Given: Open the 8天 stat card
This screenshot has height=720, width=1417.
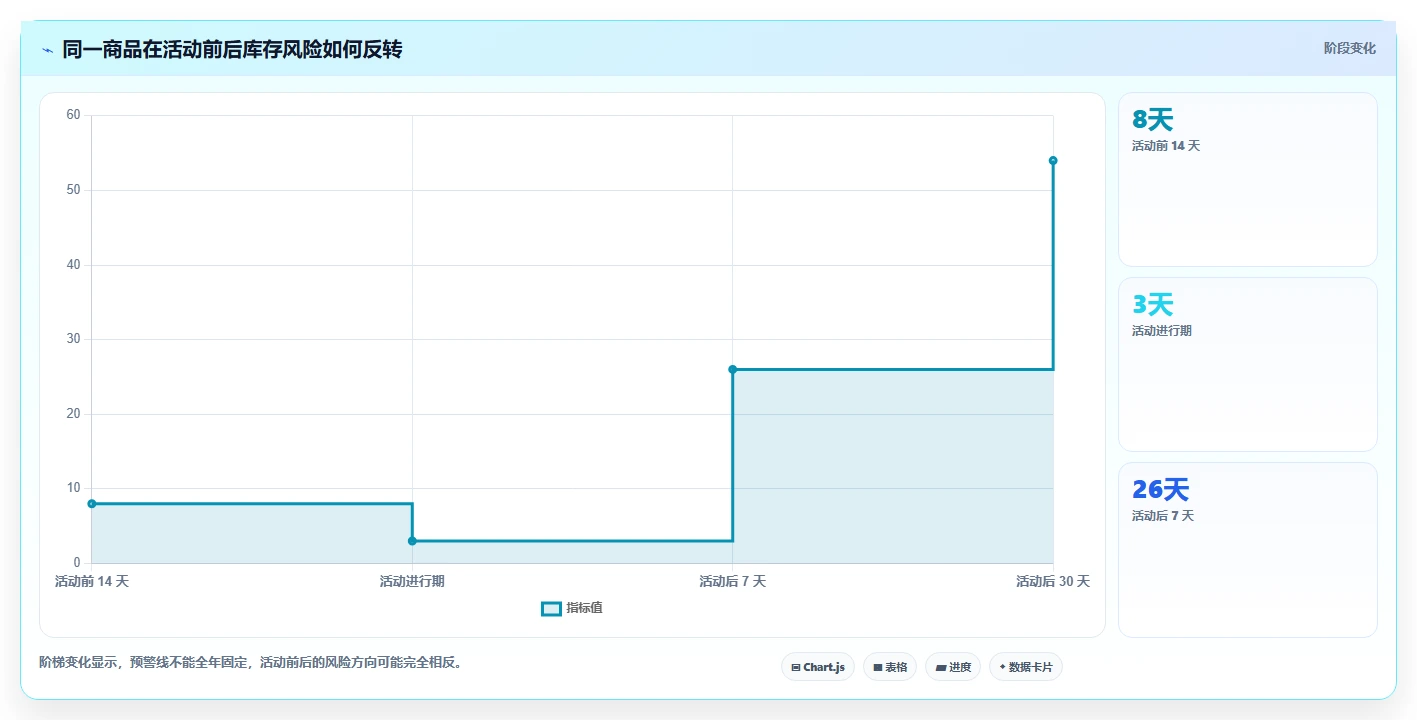Looking at the screenshot, I should (1248, 180).
